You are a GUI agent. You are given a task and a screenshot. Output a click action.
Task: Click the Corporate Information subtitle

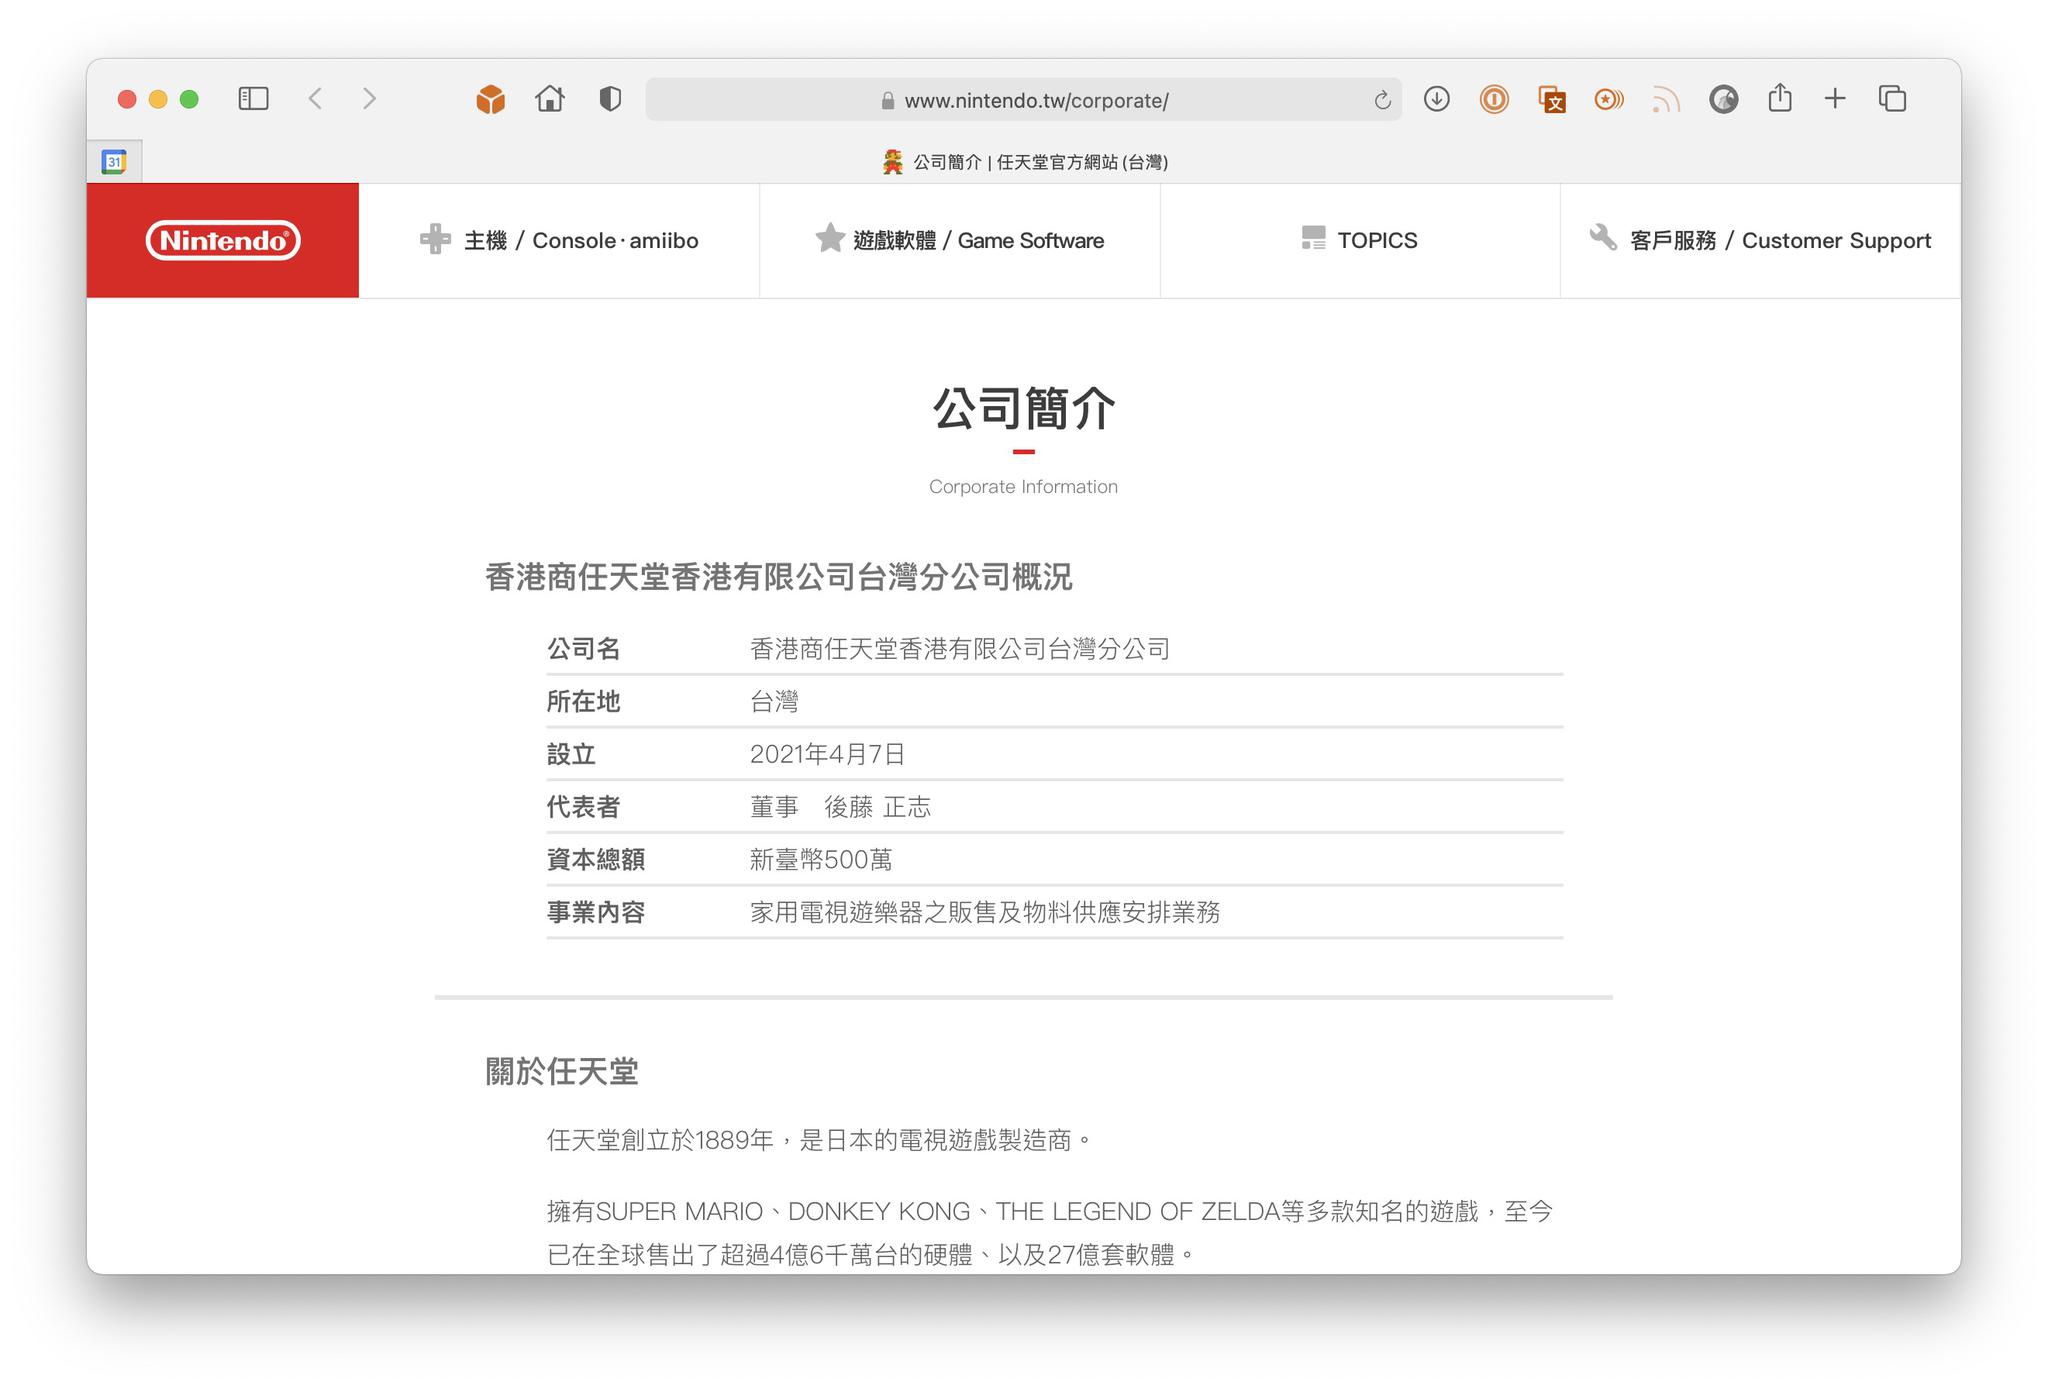click(x=1023, y=487)
